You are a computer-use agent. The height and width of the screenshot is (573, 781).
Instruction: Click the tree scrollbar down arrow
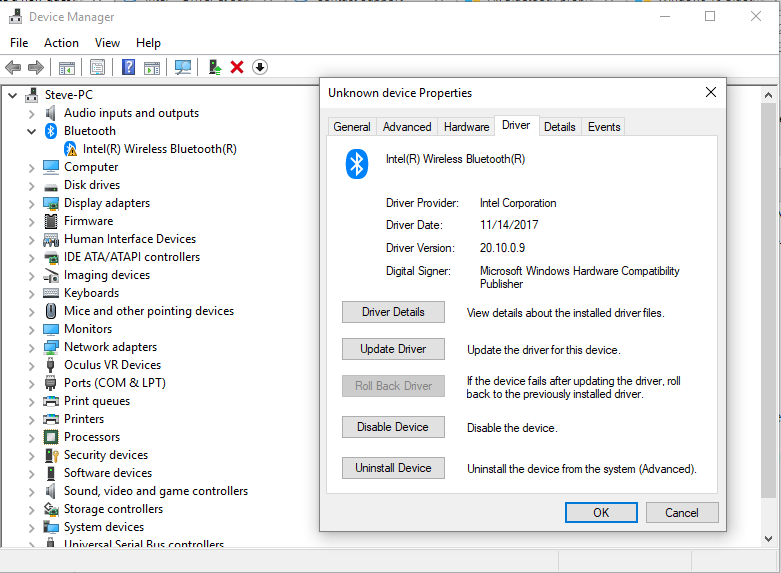[769, 539]
